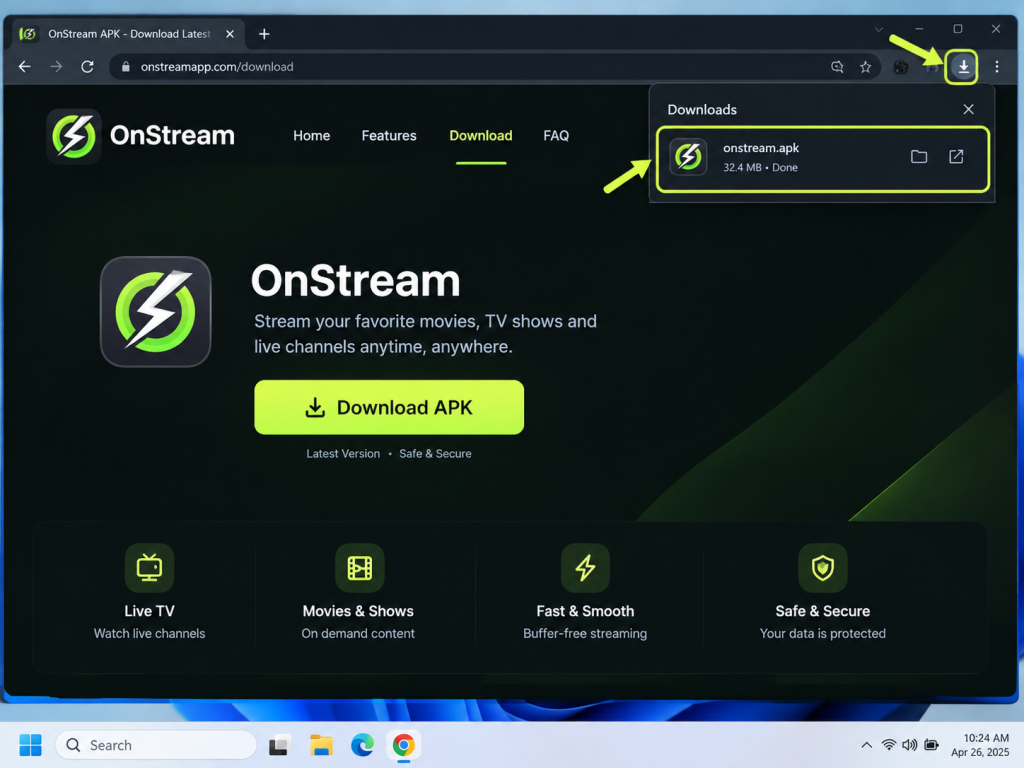Open the Windows Start menu

tap(30, 745)
